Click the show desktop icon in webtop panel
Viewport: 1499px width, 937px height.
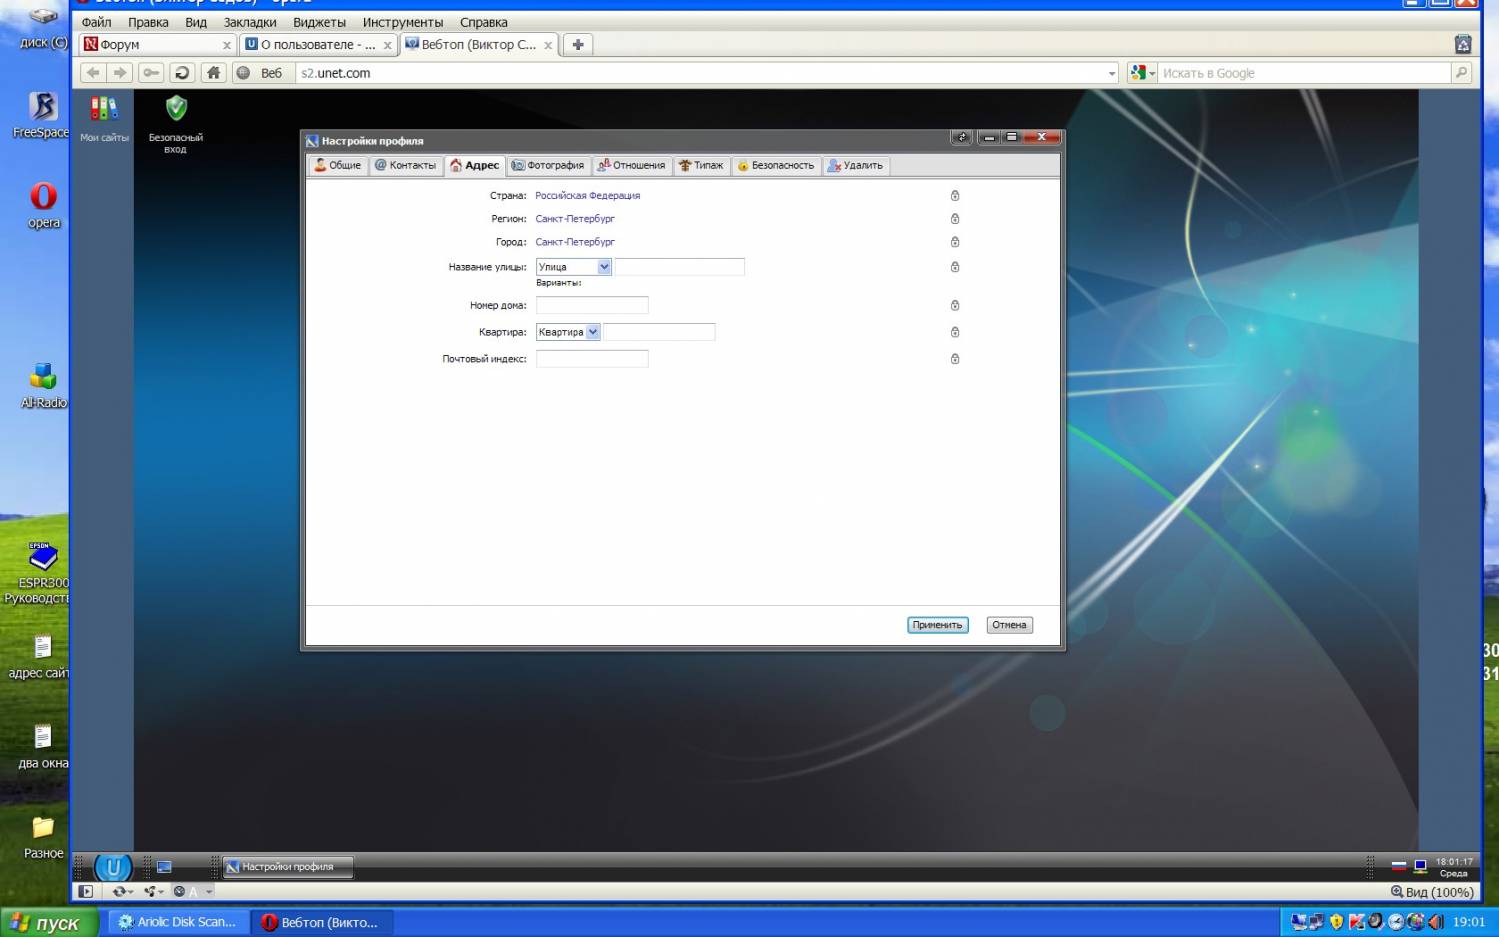tap(164, 867)
